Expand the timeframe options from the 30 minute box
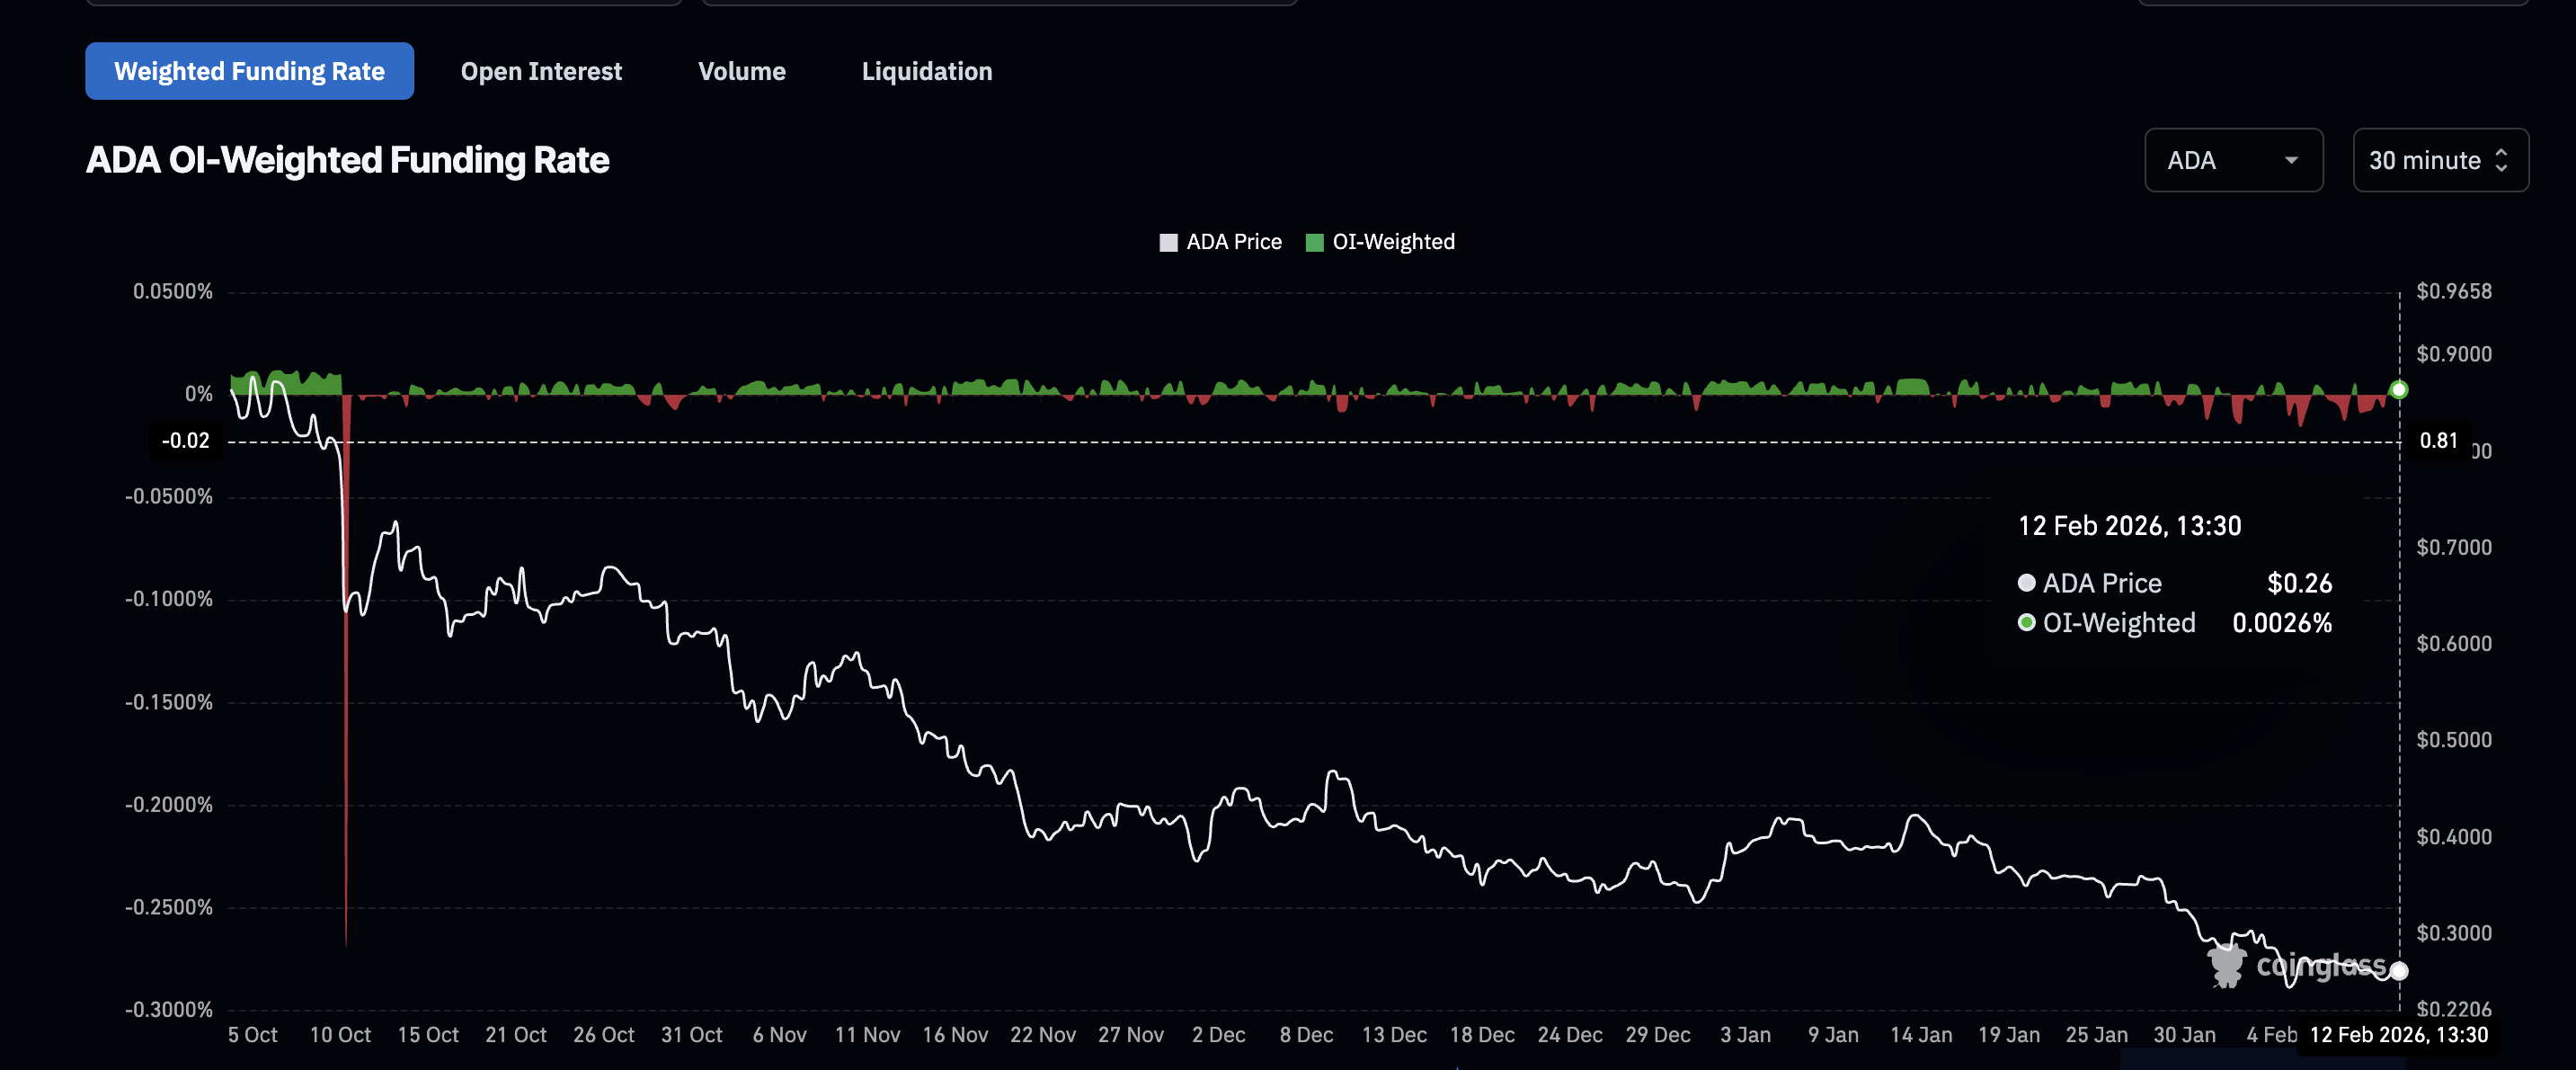Screen dimensions: 2576x1070 point(2440,160)
